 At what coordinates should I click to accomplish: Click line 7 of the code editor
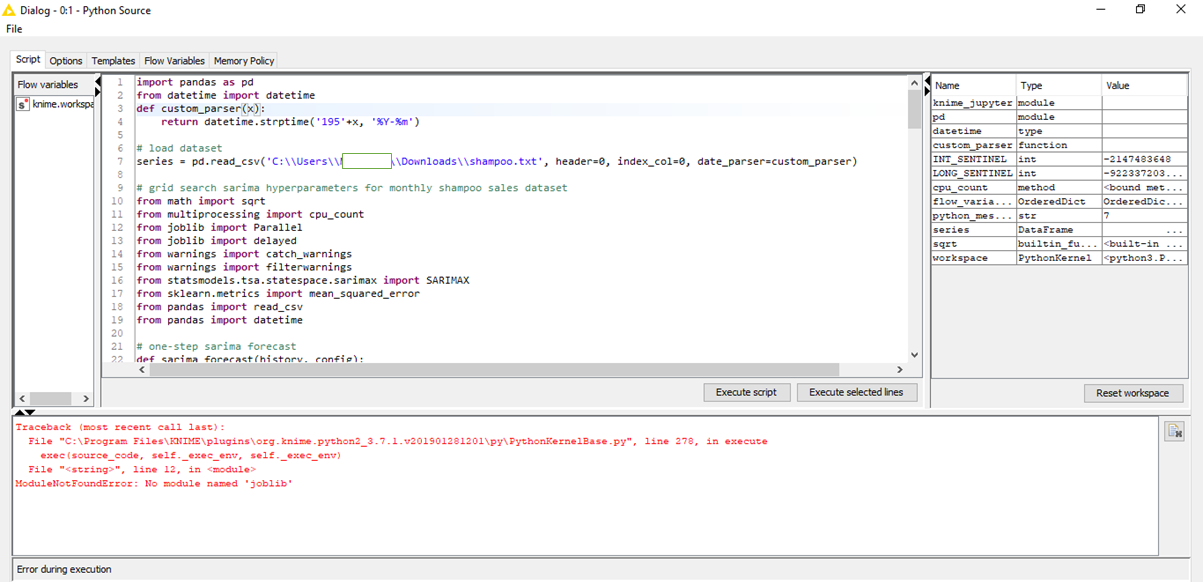[x=500, y=161]
